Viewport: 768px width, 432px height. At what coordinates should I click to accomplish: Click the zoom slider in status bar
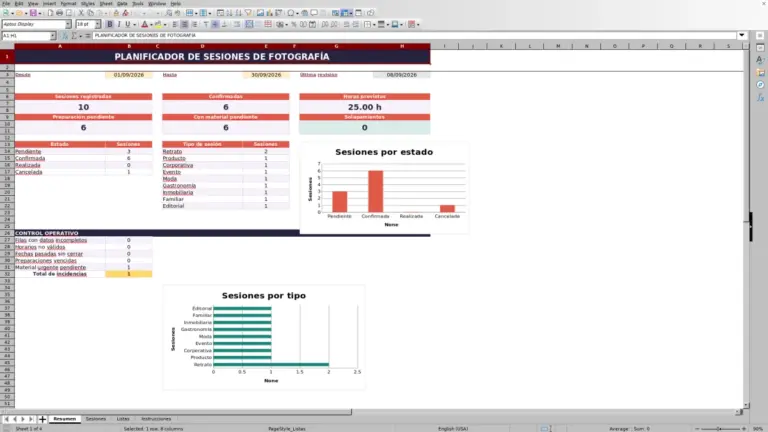tap(720, 429)
